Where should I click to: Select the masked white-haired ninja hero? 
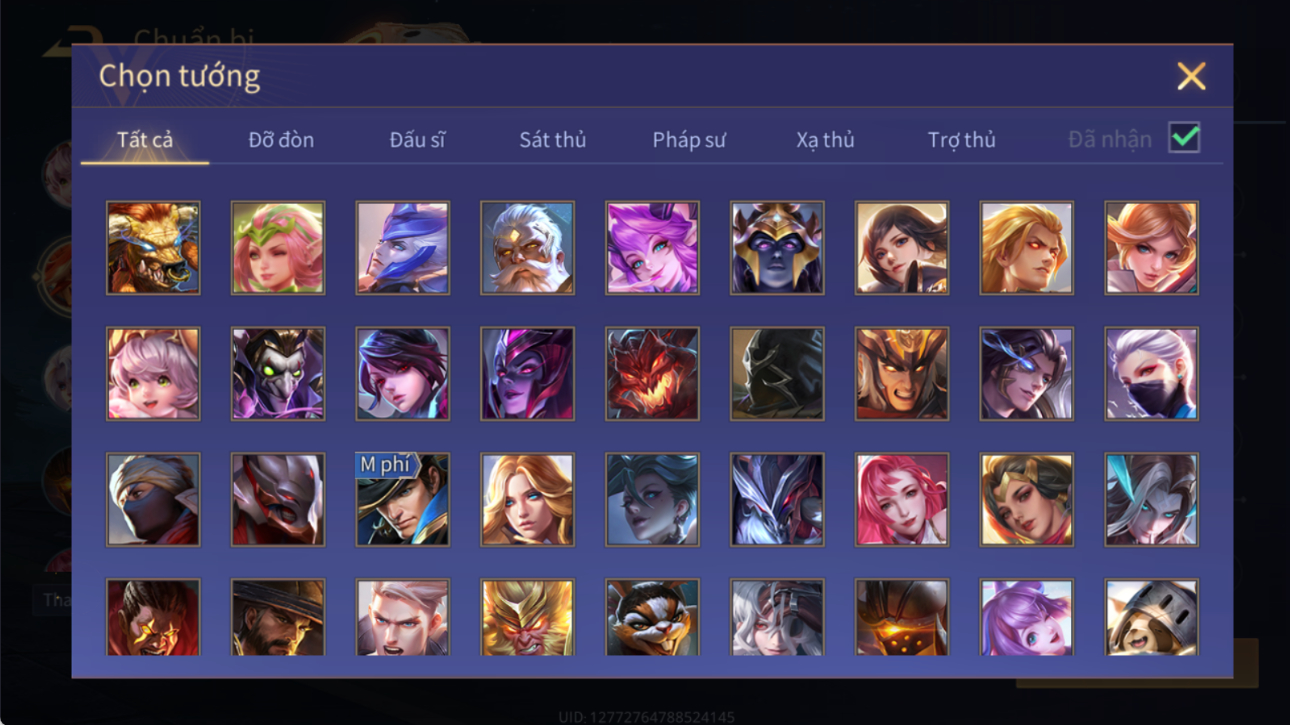click(1151, 374)
